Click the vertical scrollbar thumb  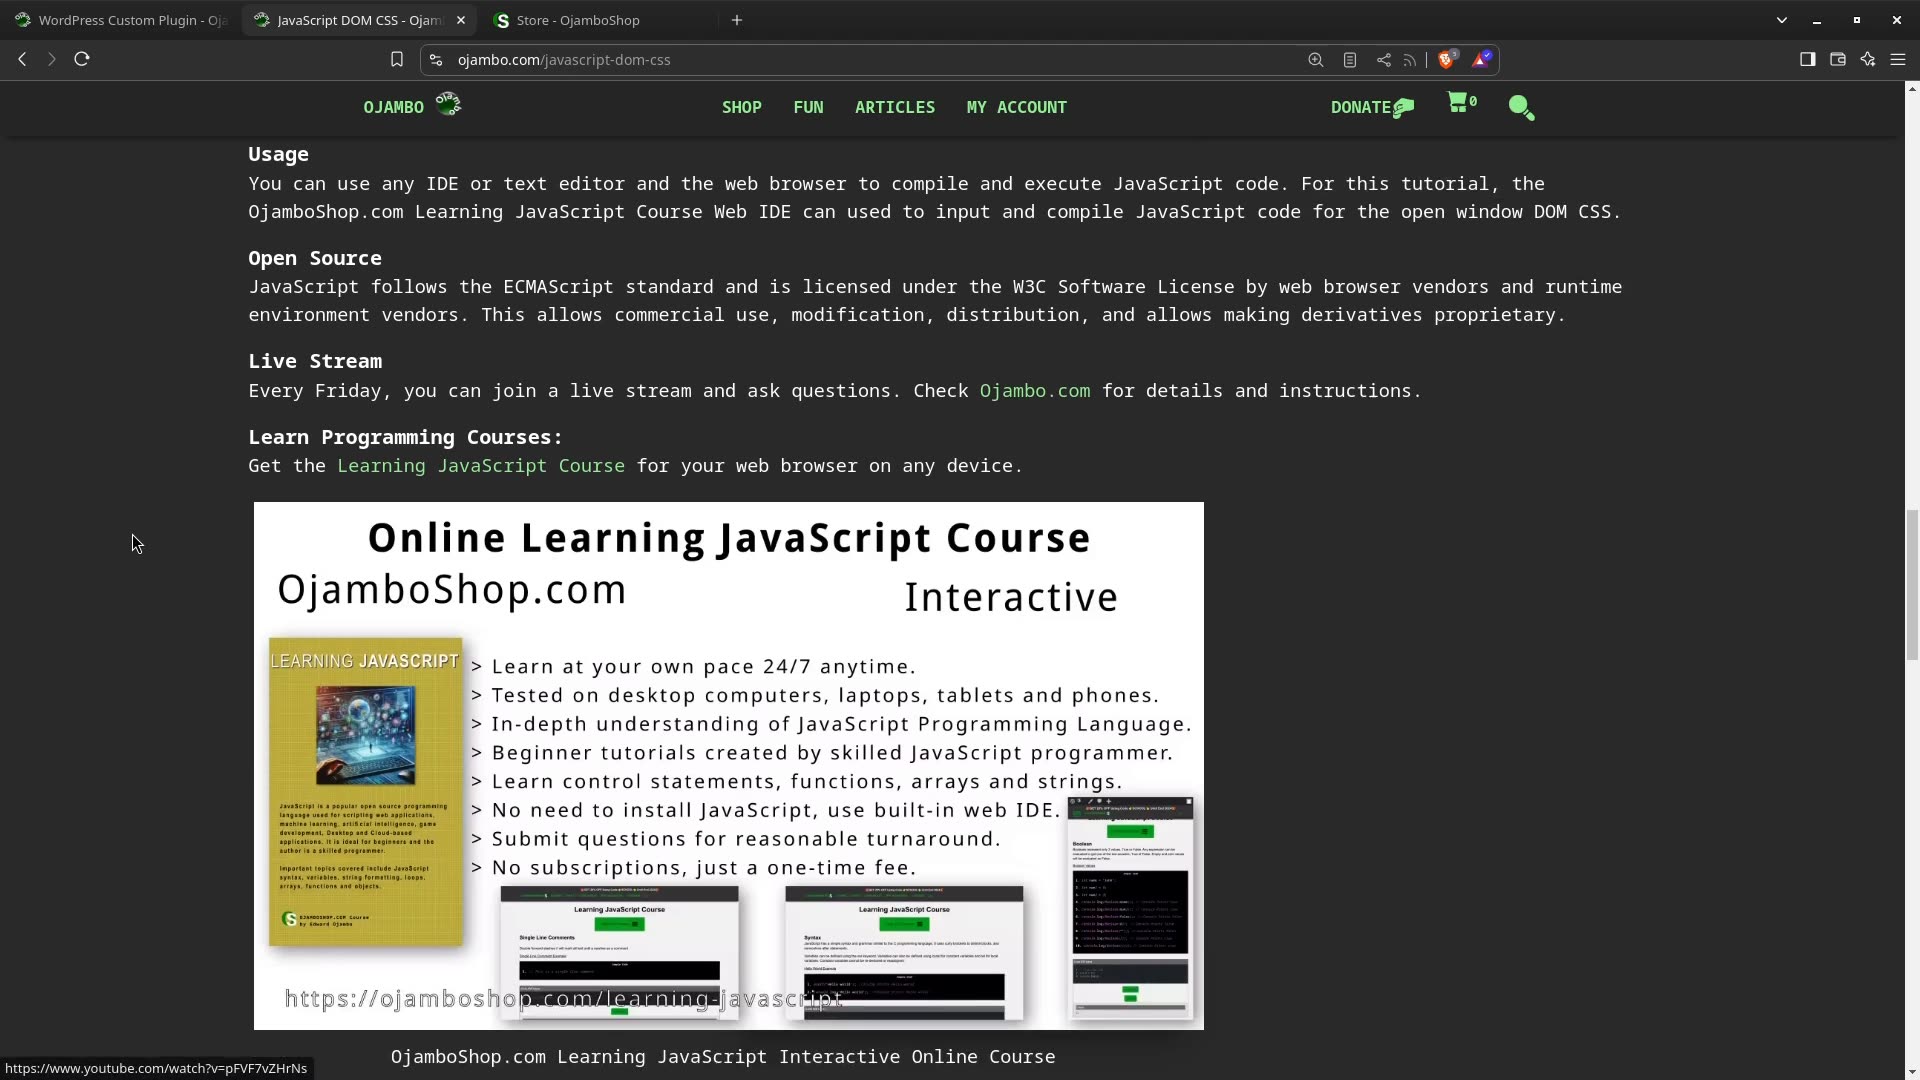1912,584
